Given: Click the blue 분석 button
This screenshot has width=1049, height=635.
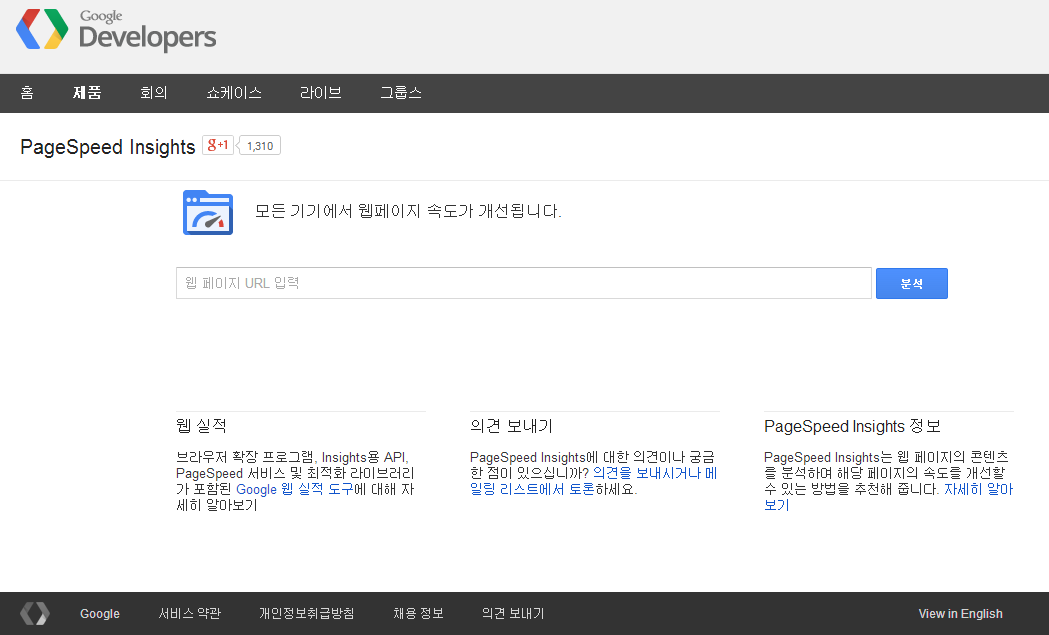Looking at the screenshot, I should [911, 283].
